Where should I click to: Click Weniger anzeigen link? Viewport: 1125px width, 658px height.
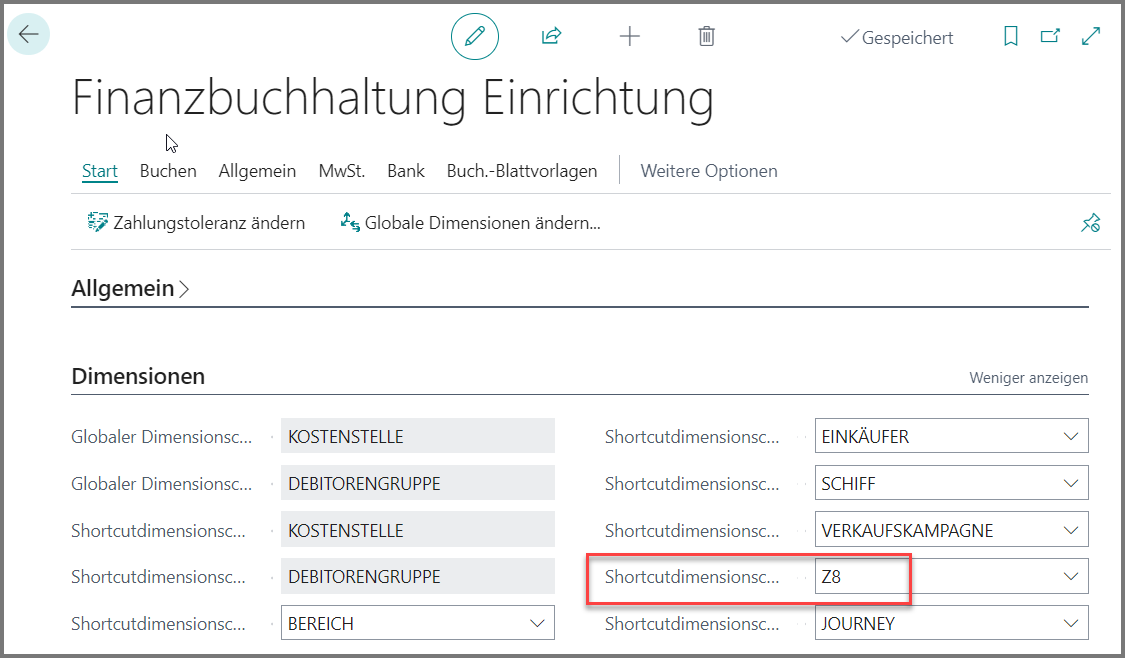click(1028, 377)
